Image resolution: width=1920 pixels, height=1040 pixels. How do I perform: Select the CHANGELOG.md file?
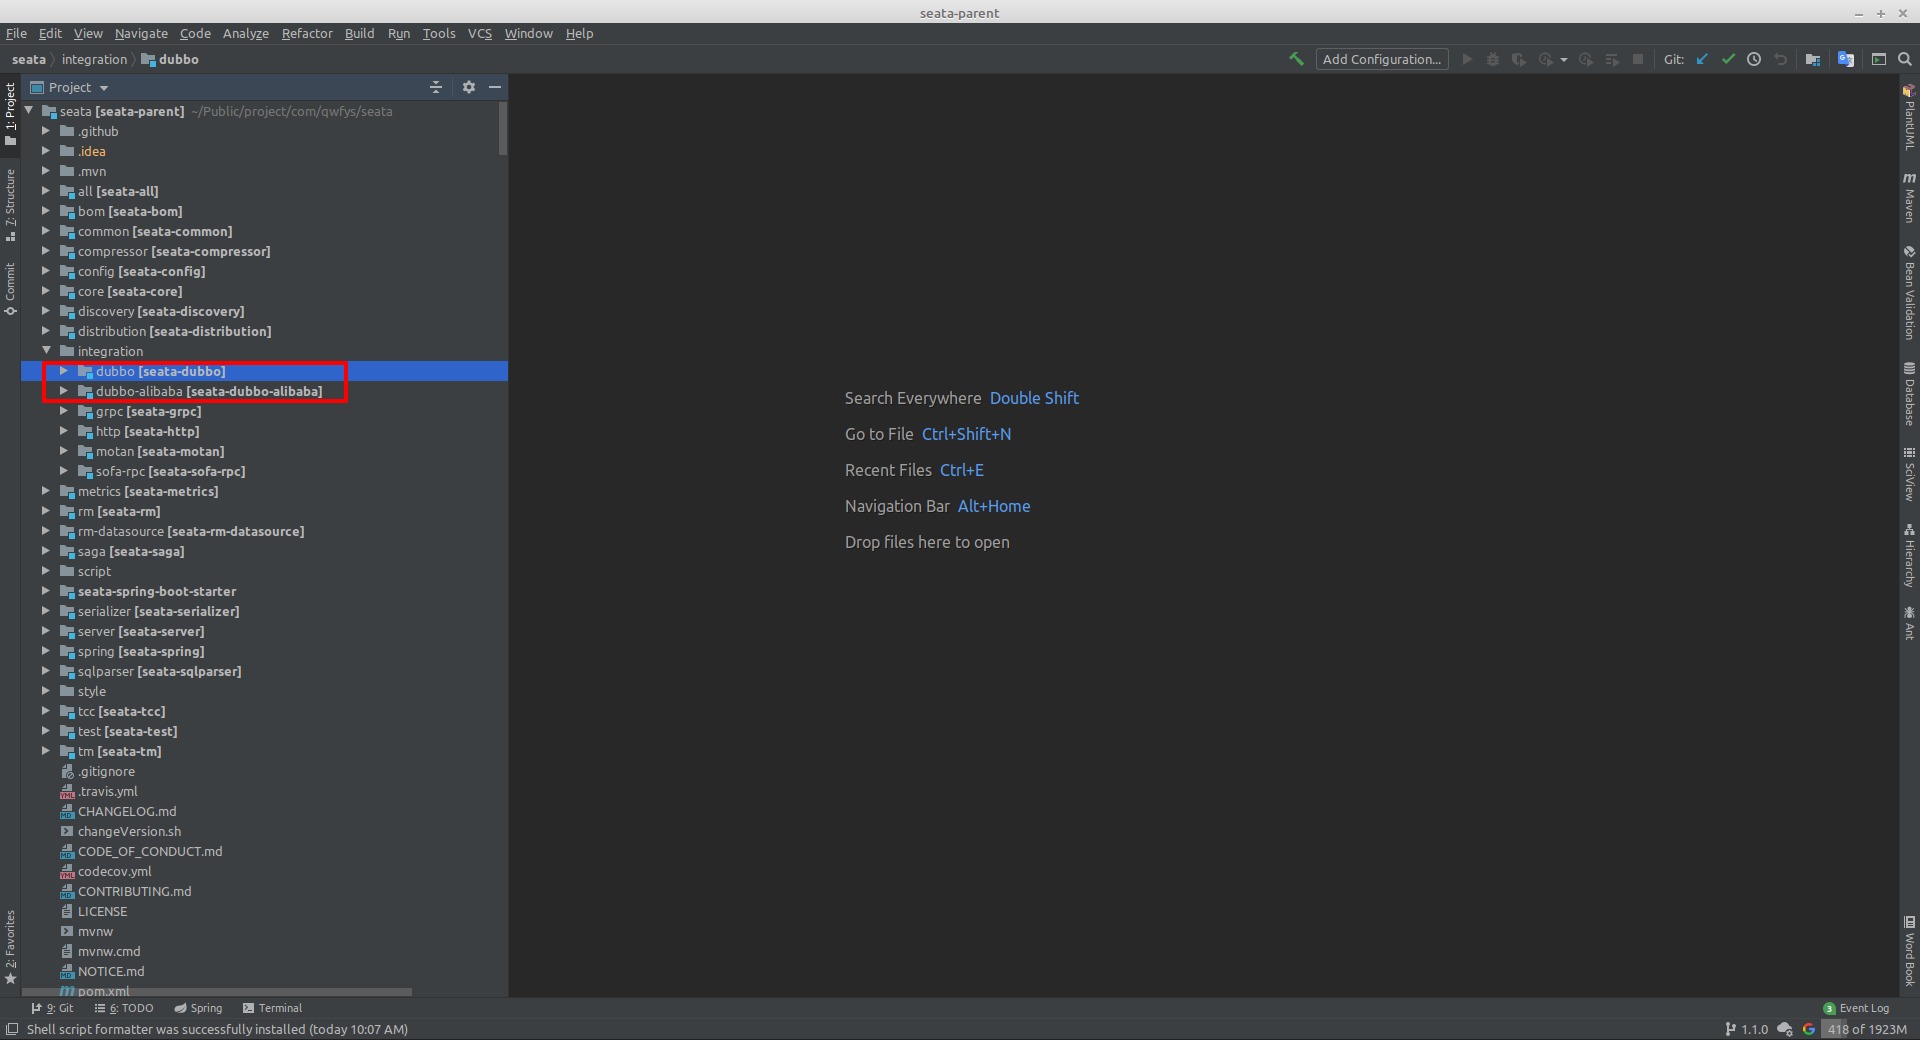[x=118, y=811]
